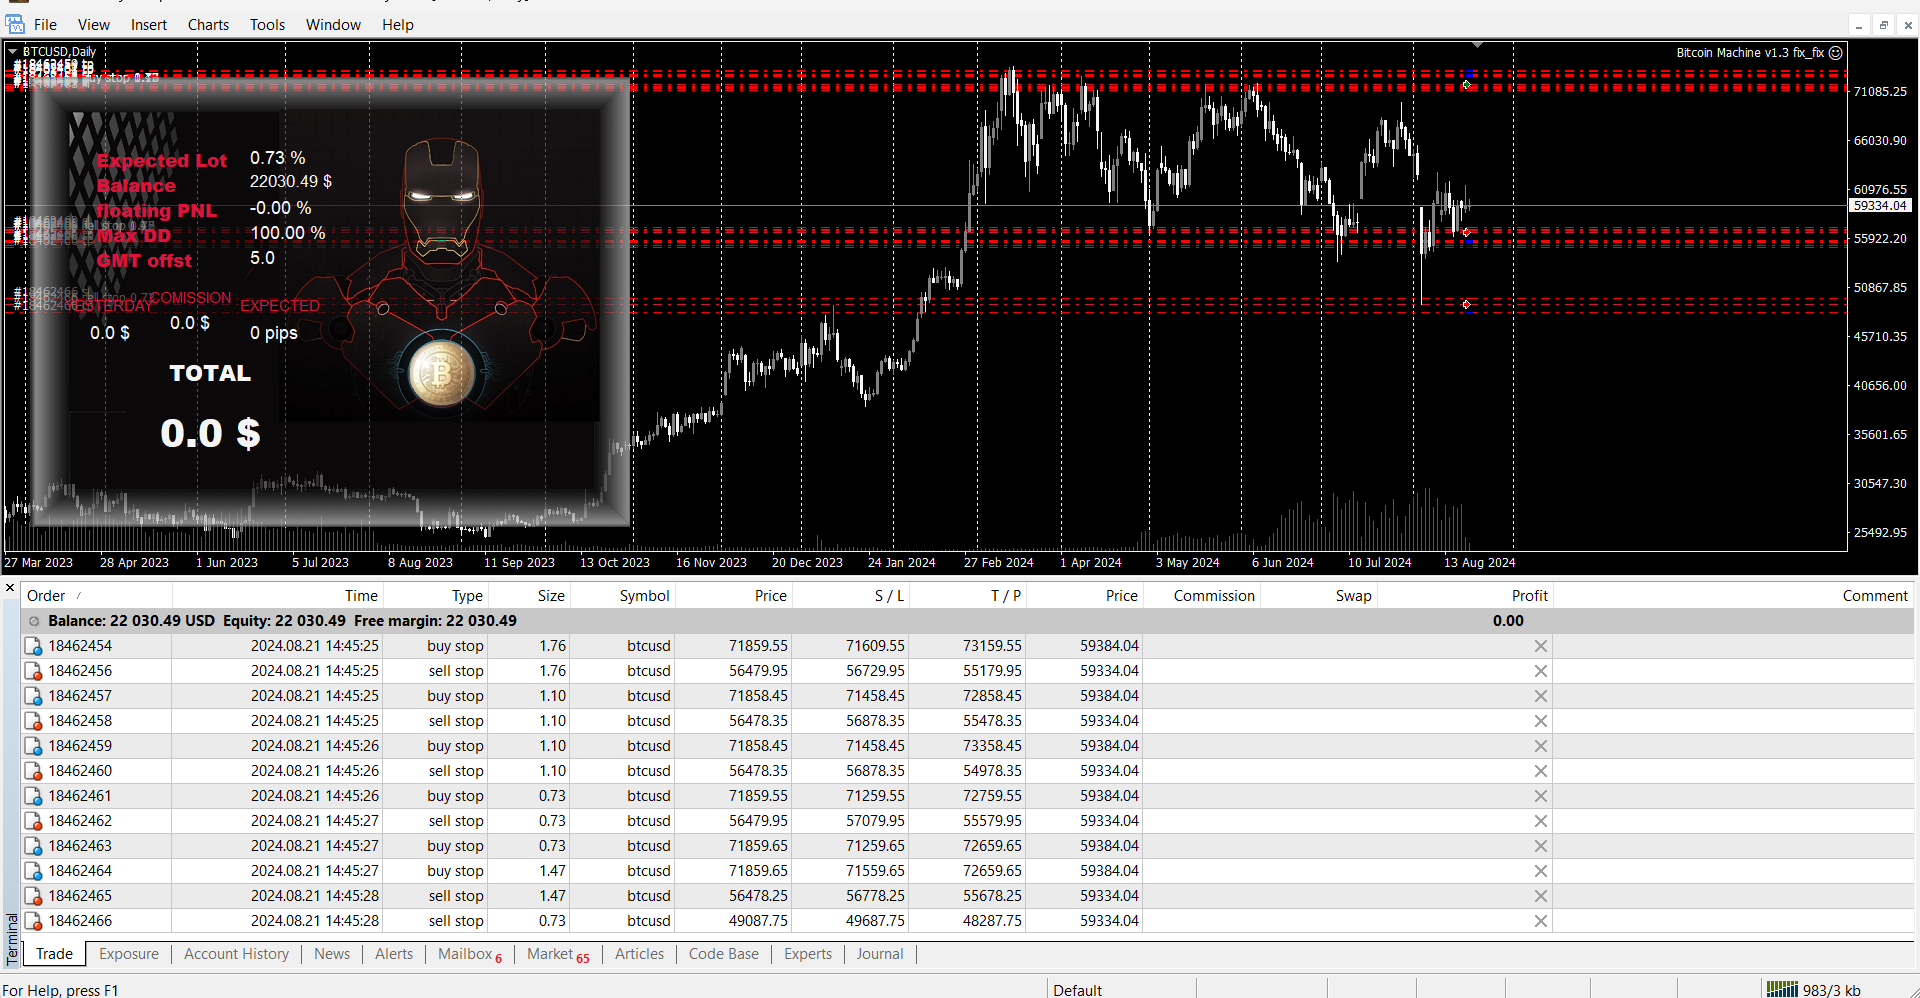
Task: Switch to the Account History tab
Action: [x=236, y=954]
